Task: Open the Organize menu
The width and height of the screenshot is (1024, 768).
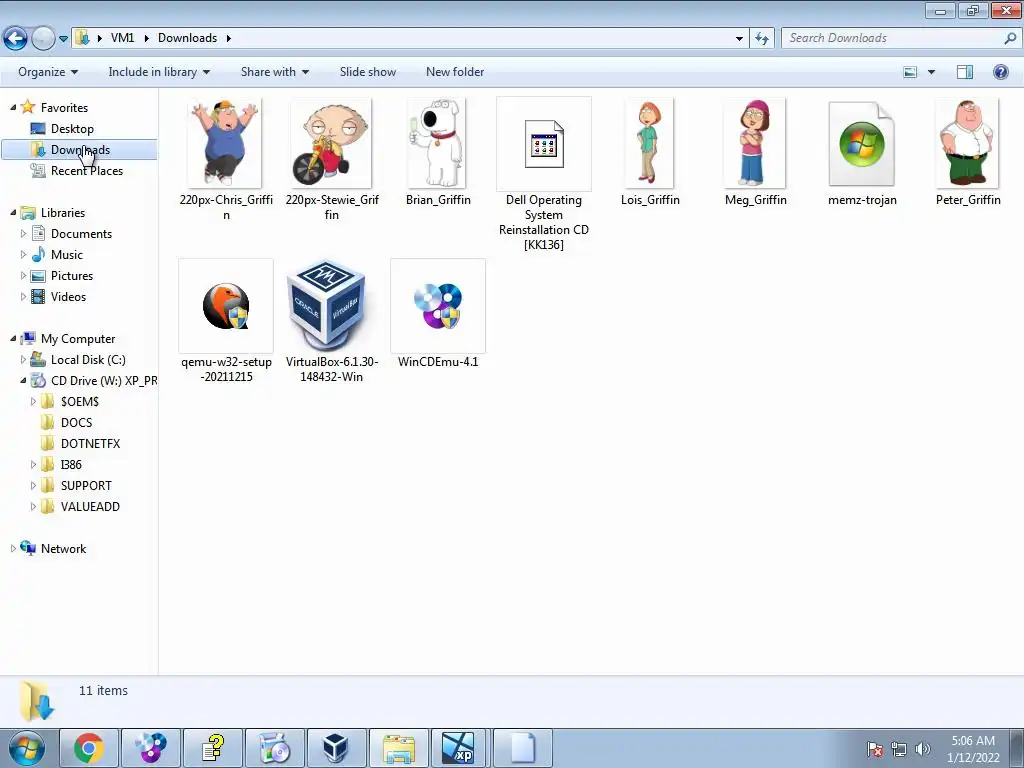Action: coord(48,72)
